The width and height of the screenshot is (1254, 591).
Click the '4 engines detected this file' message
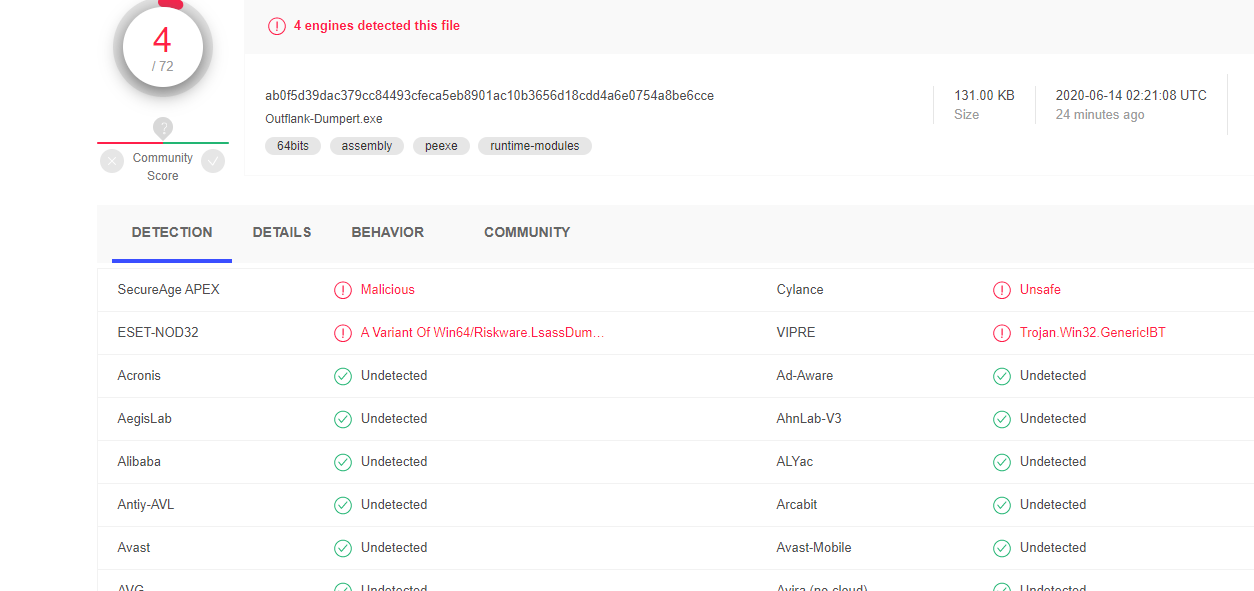pos(377,26)
